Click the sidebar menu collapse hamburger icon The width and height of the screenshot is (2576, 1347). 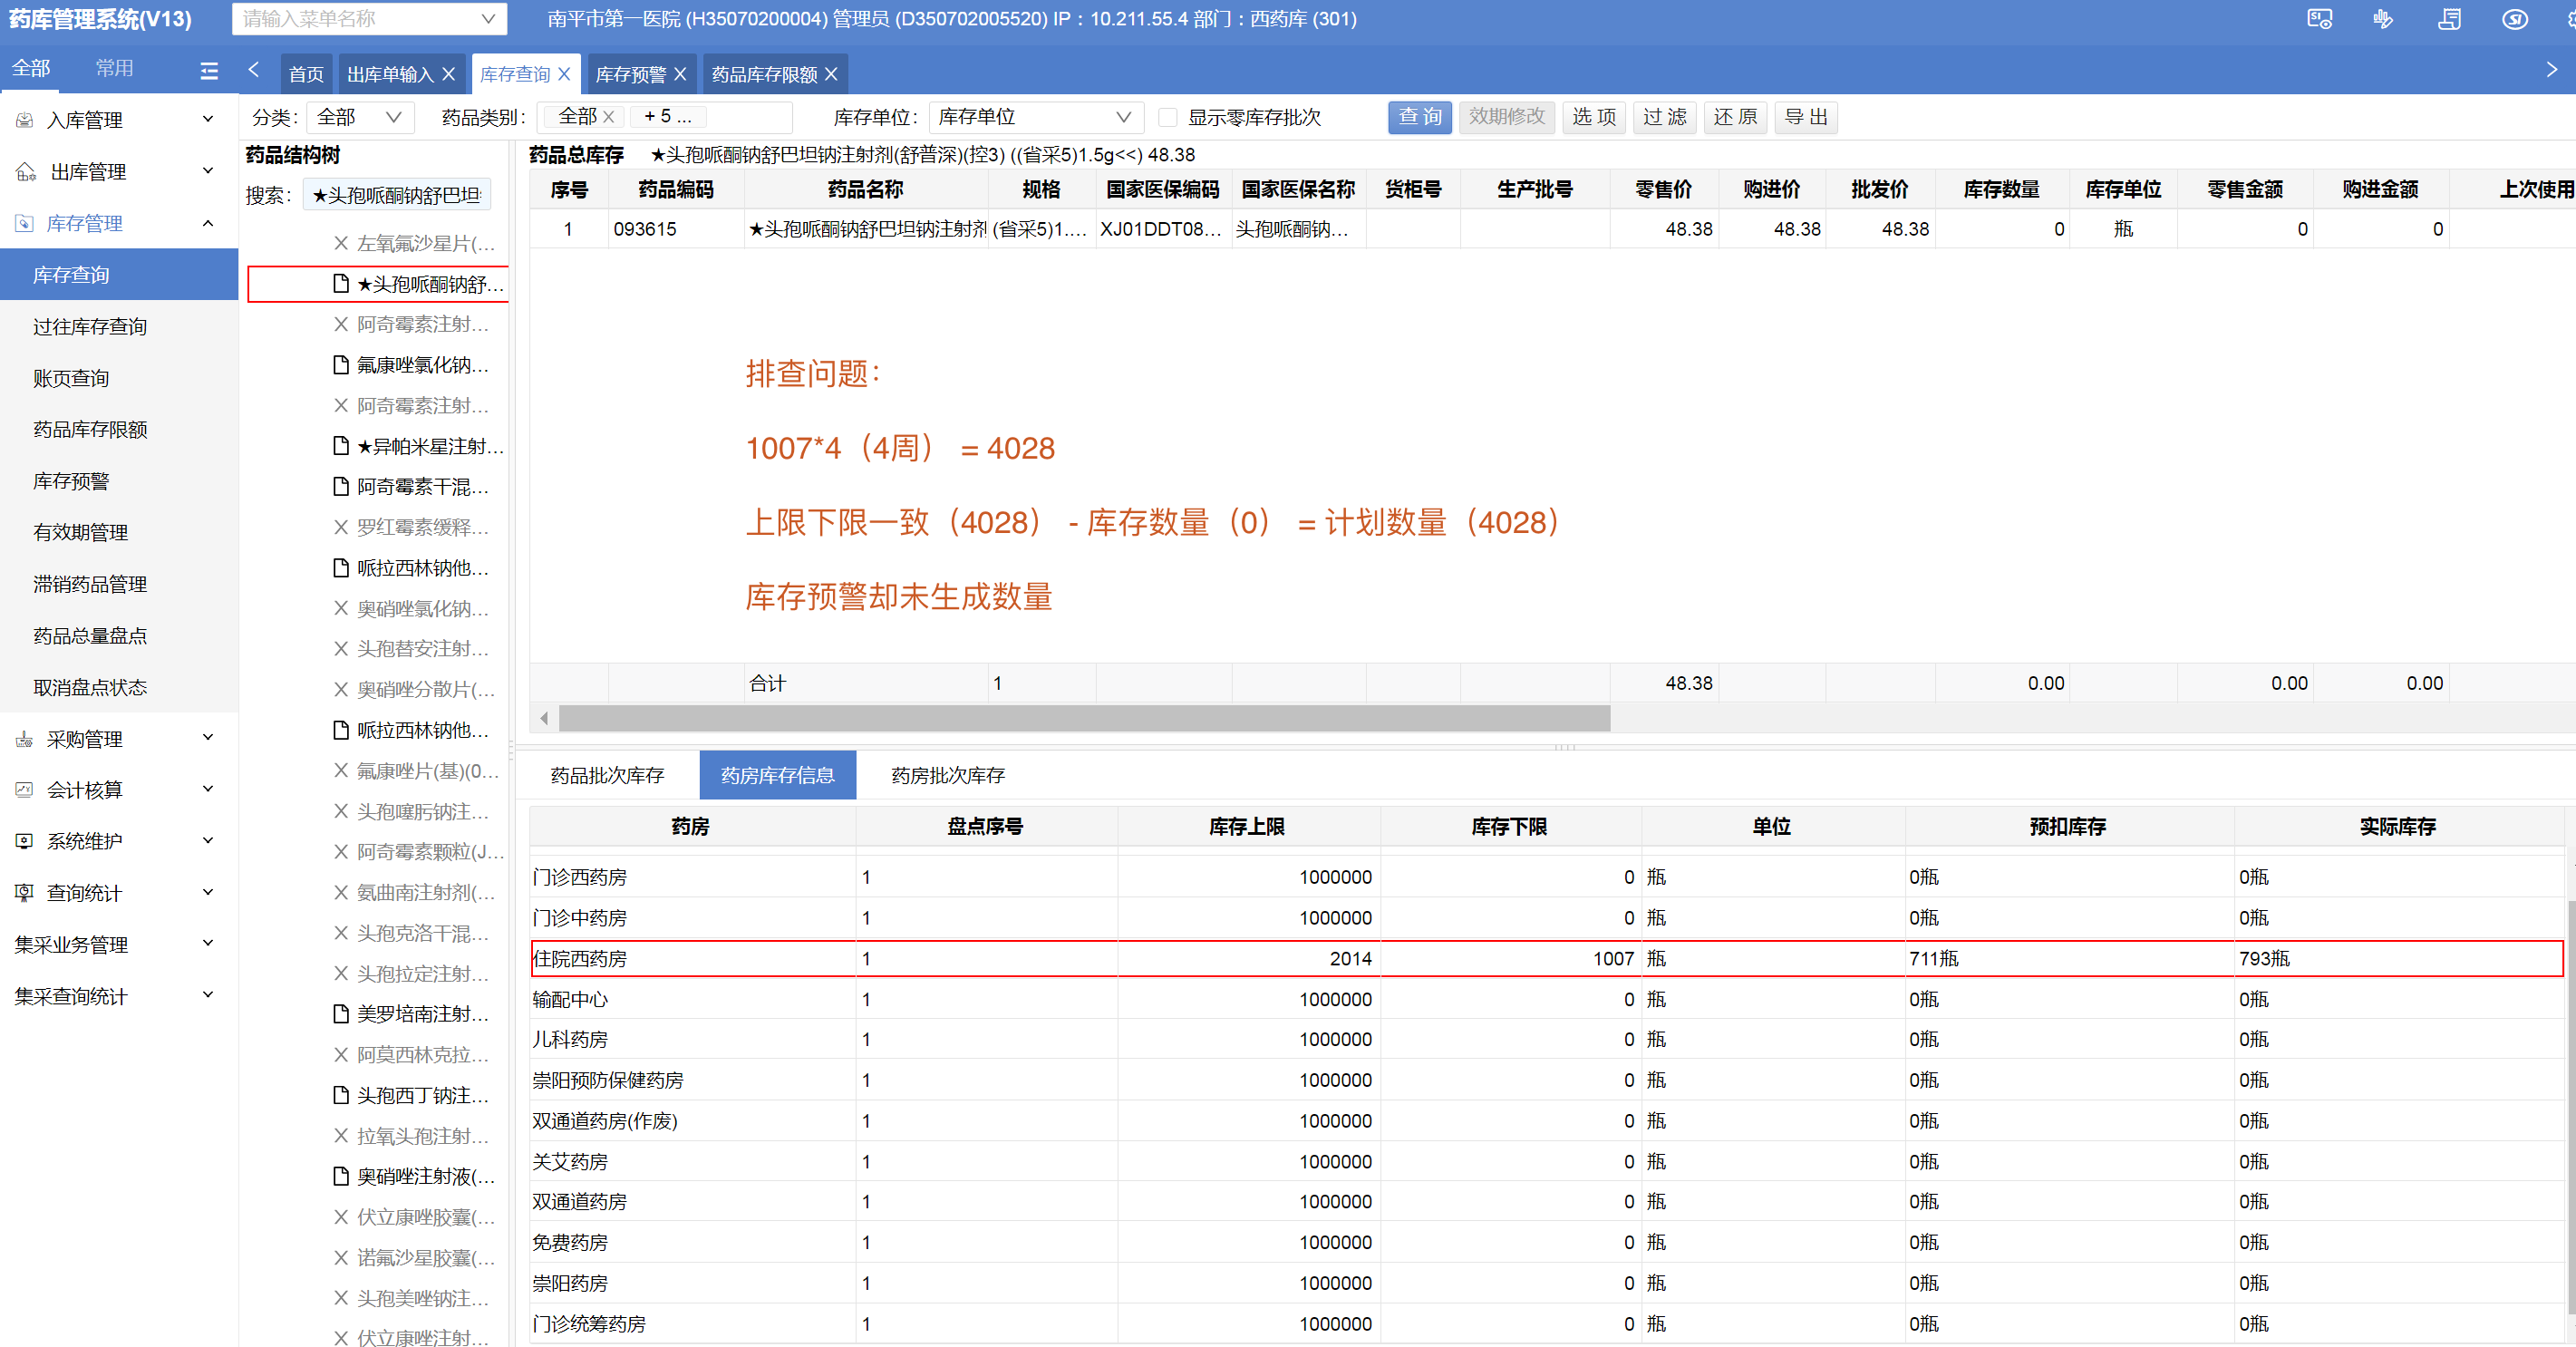(x=209, y=71)
